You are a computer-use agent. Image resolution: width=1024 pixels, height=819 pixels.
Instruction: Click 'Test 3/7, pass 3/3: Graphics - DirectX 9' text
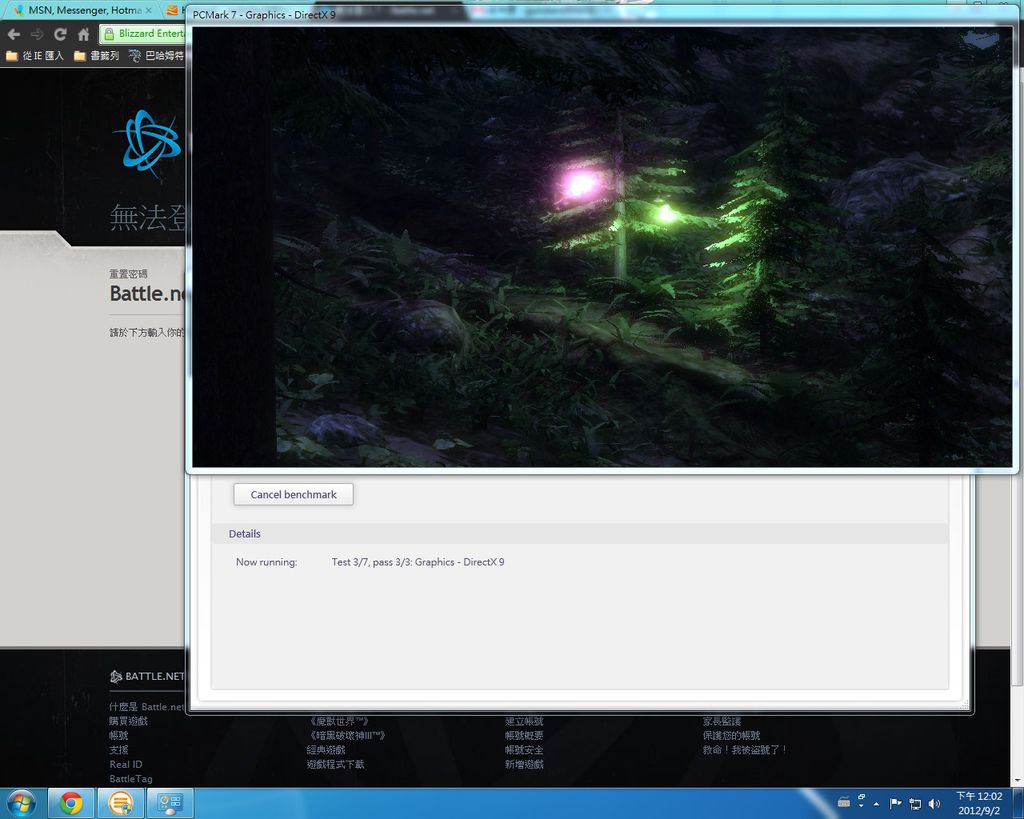point(418,562)
